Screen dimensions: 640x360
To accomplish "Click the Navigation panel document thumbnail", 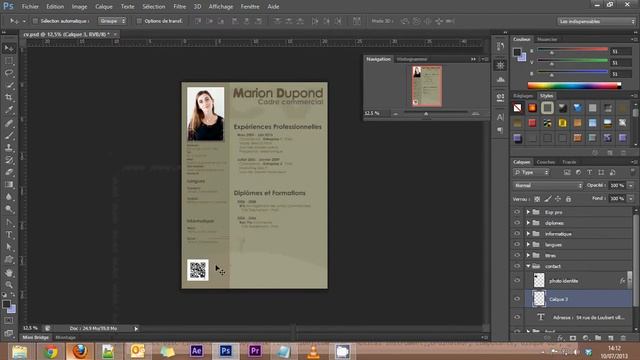I will pos(427,86).
